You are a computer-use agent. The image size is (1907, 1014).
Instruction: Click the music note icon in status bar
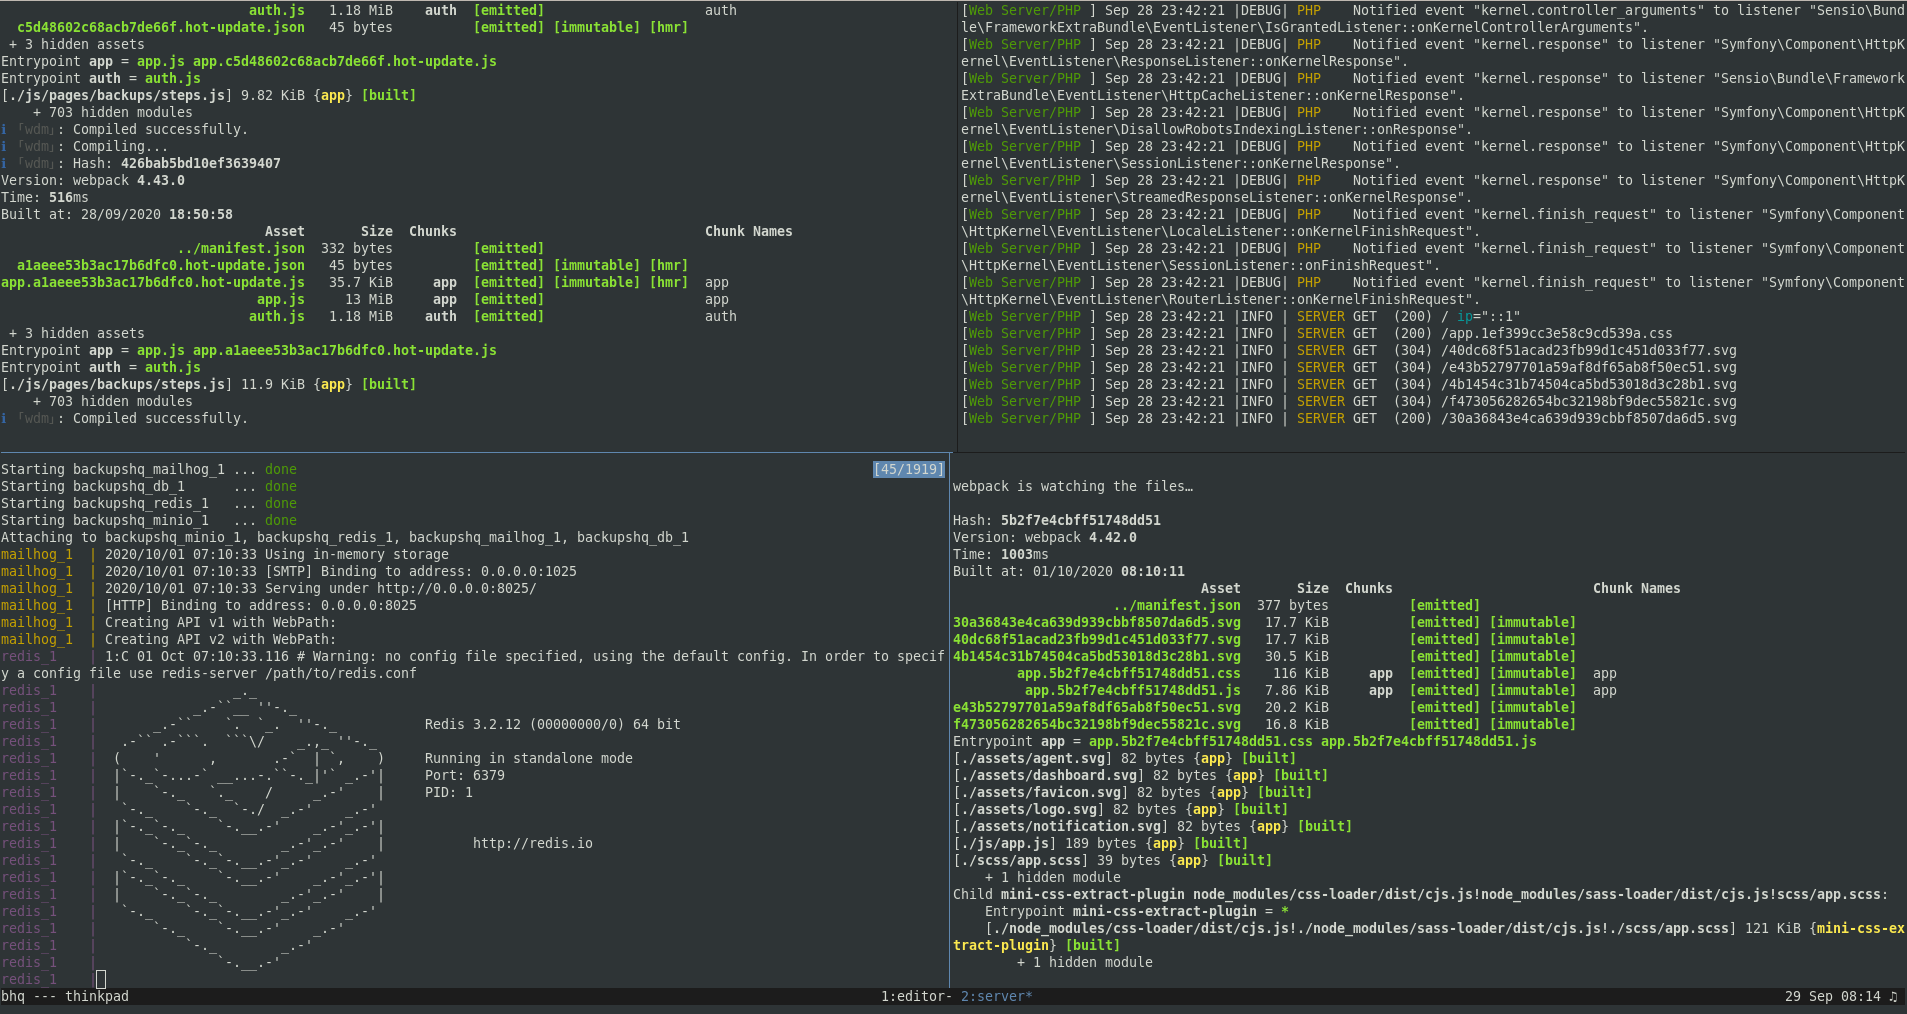click(x=1893, y=996)
